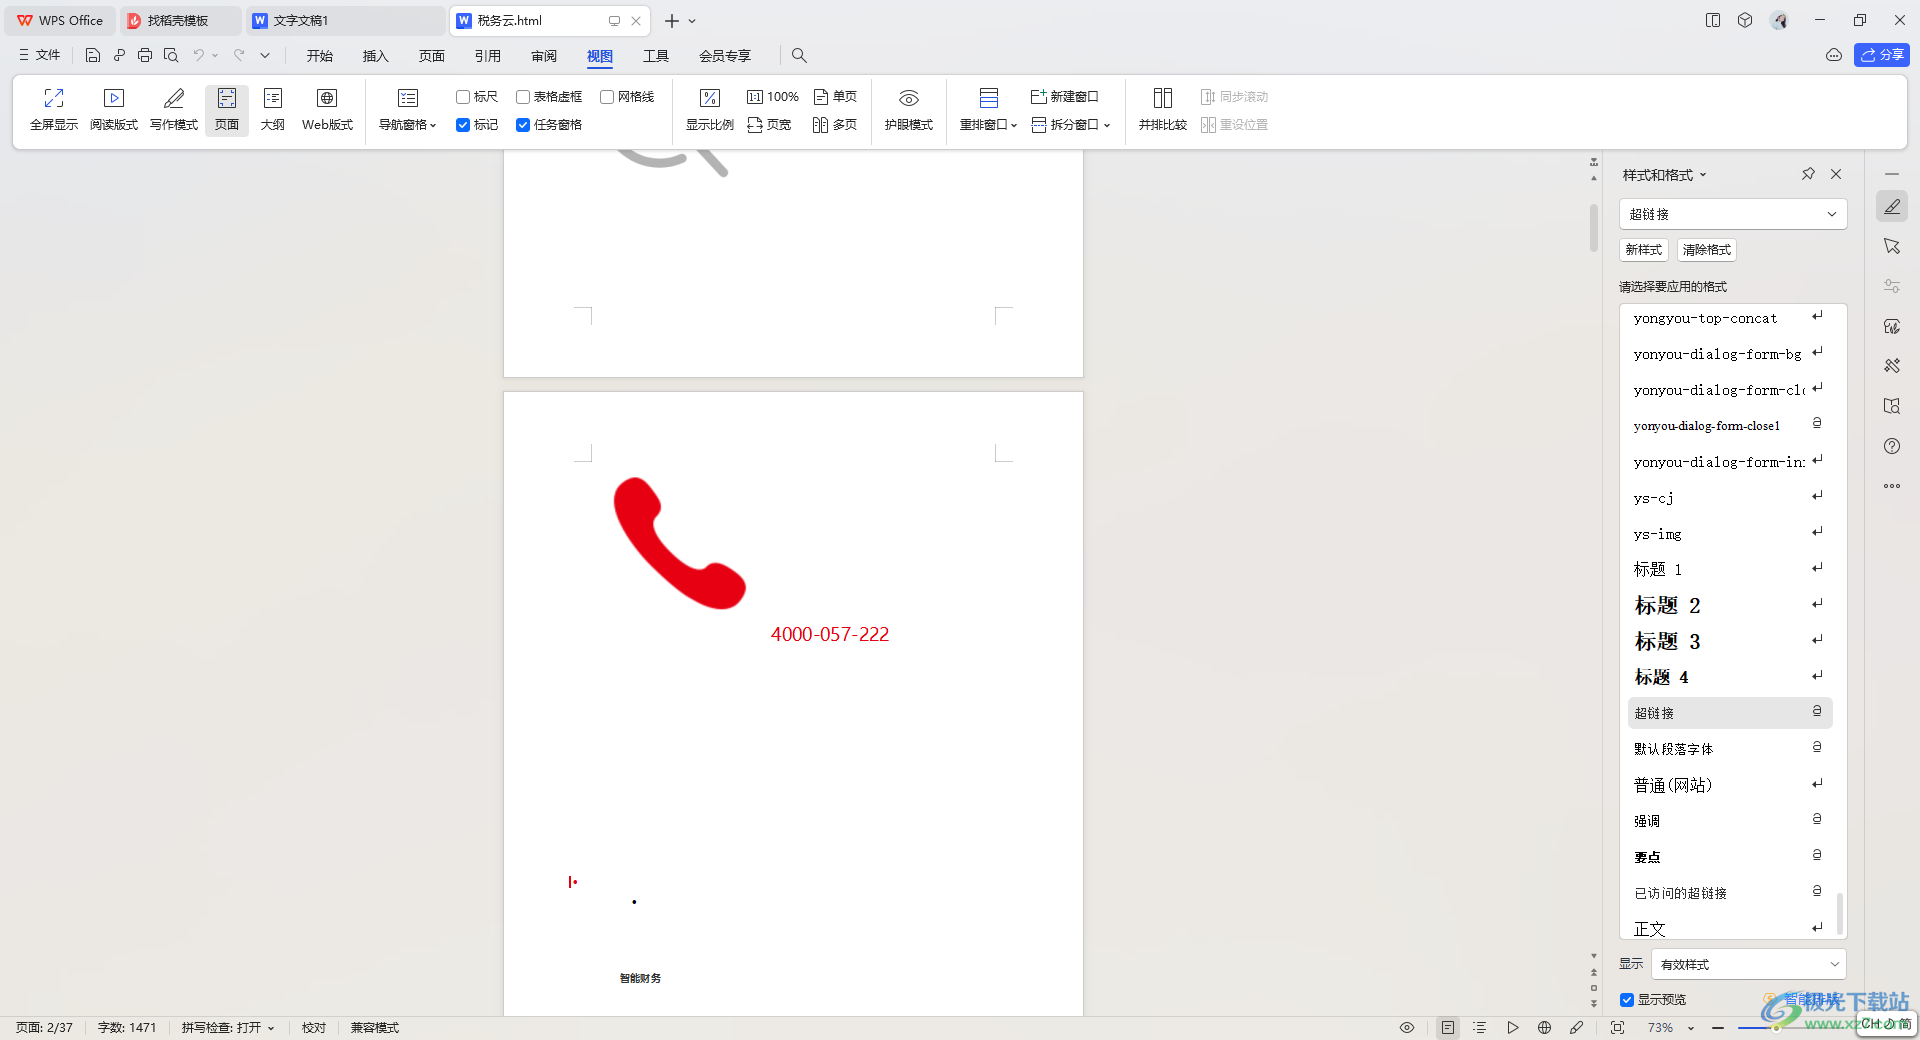Screen dimensions: 1920x1040
Task: Switch to Web layout view
Action: [327, 110]
